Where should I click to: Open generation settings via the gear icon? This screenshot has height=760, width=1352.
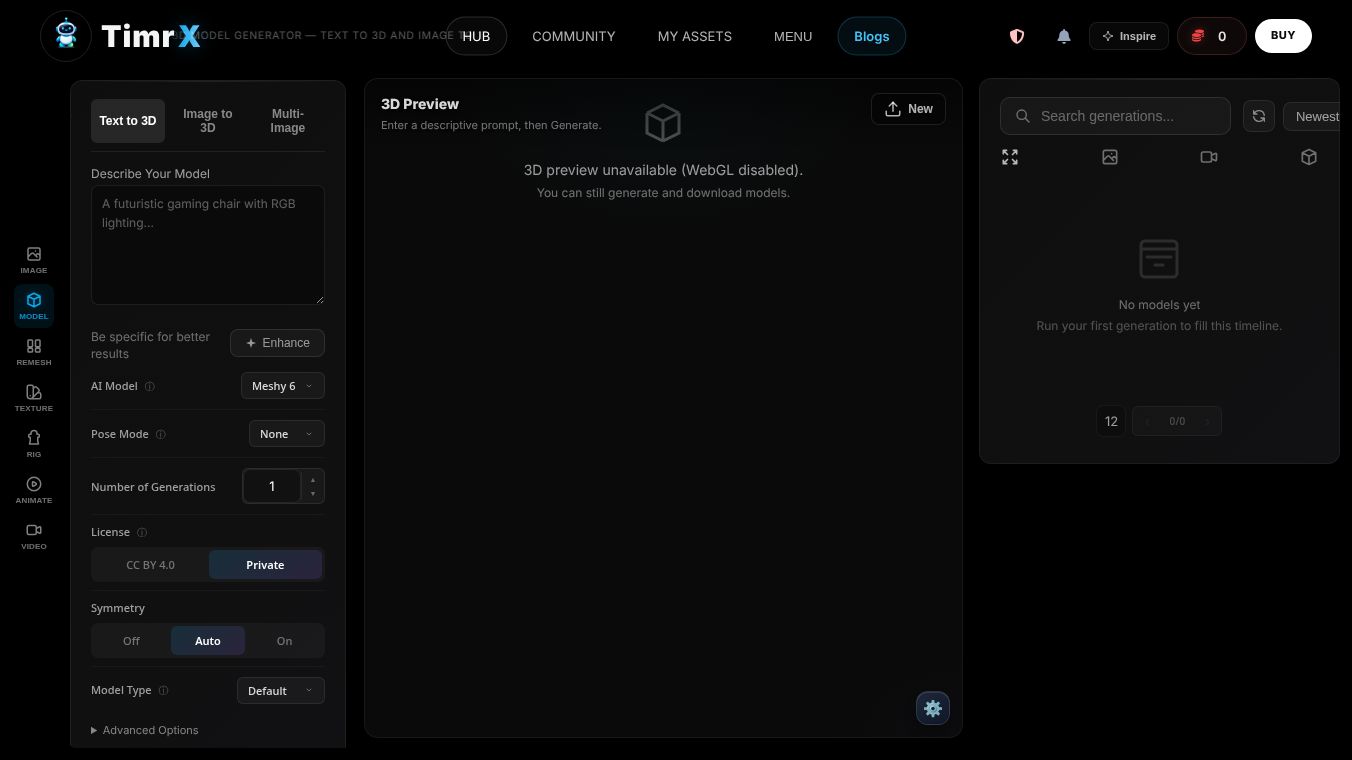tap(932, 708)
